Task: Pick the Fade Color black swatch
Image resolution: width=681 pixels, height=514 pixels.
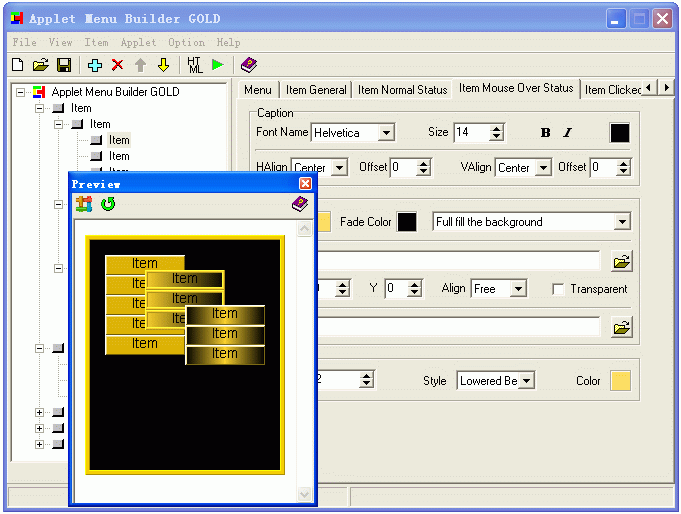Action: pos(407,222)
